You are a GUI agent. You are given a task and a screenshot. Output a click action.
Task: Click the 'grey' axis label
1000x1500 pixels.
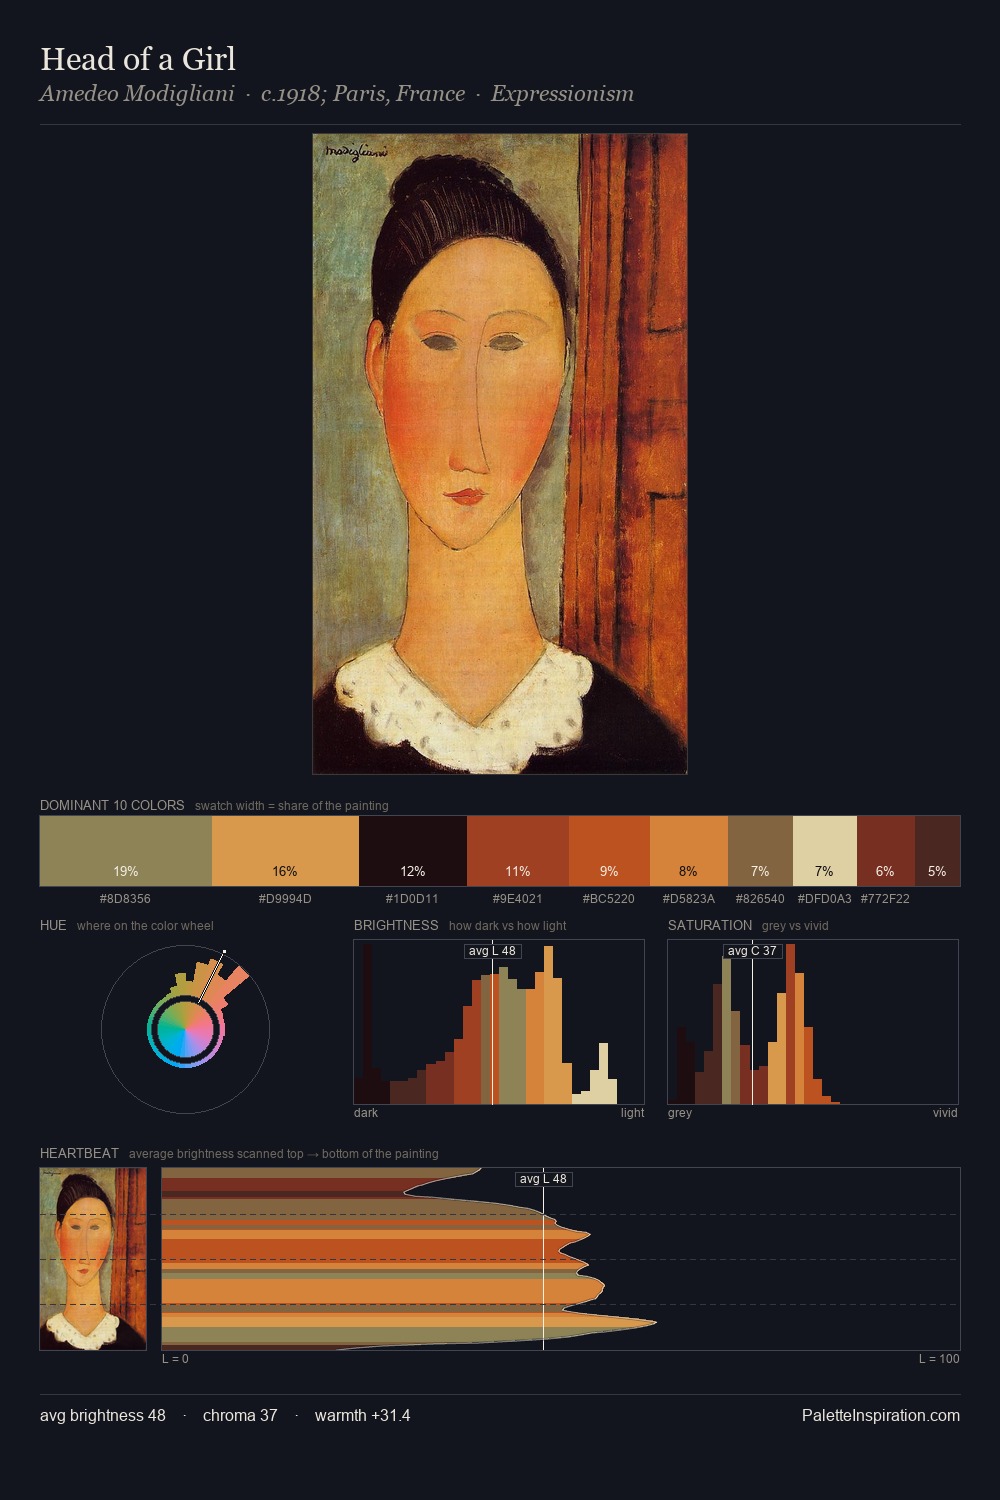pyautogui.click(x=680, y=1113)
